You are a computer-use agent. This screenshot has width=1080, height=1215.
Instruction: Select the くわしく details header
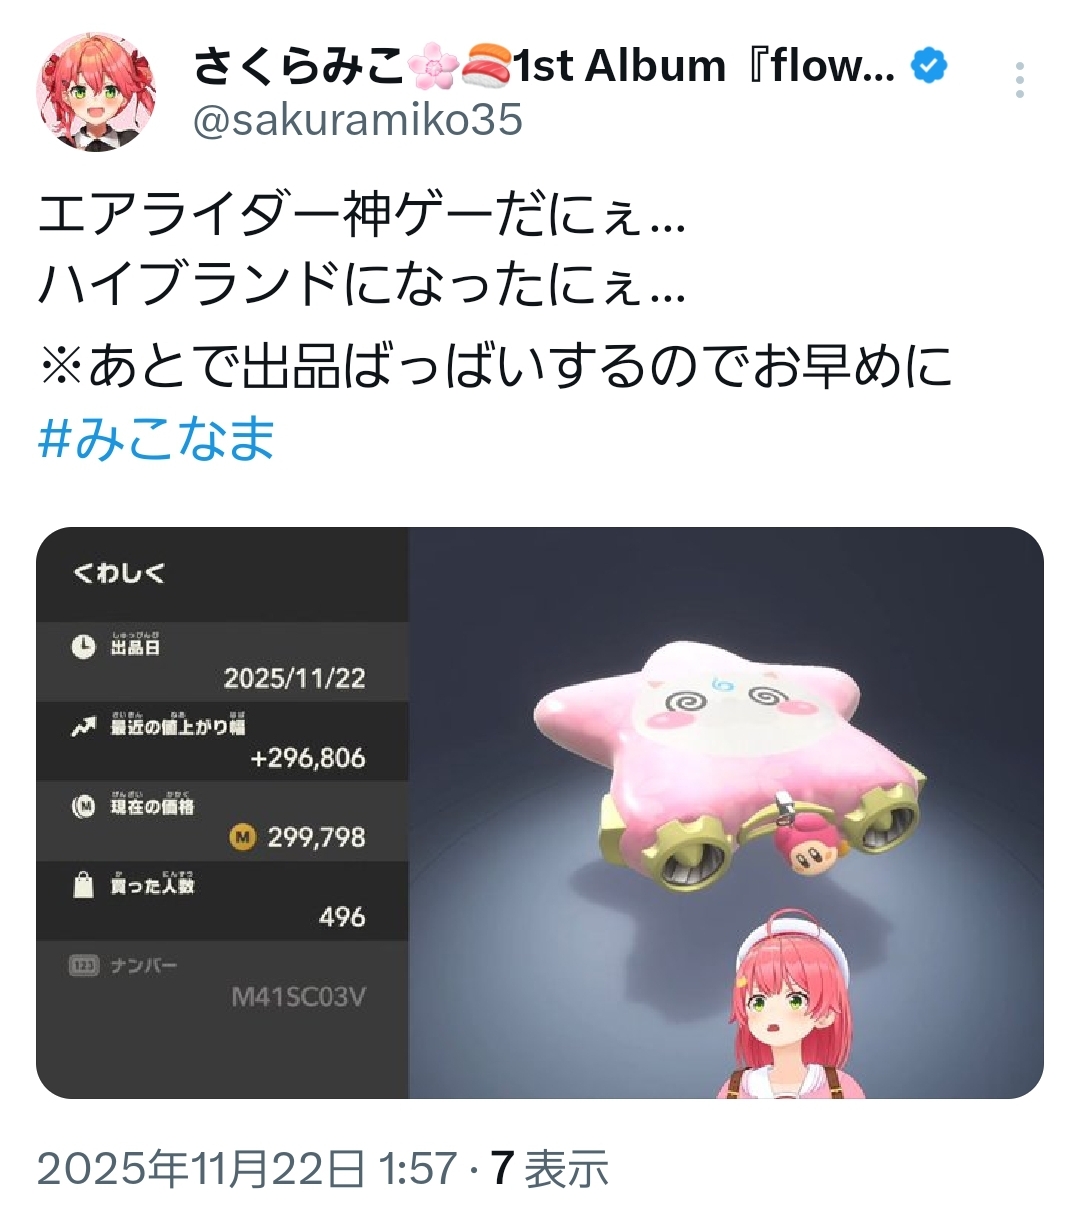coord(118,574)
